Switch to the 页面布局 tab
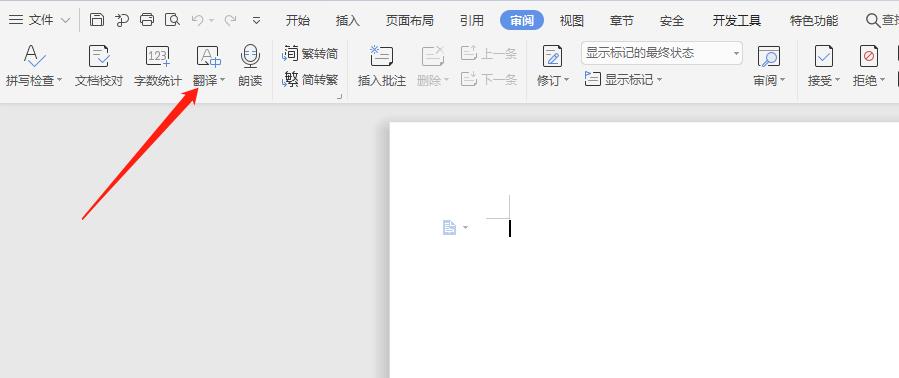Image resolution: width=899 pixels, height=378 pixels. 409,21
